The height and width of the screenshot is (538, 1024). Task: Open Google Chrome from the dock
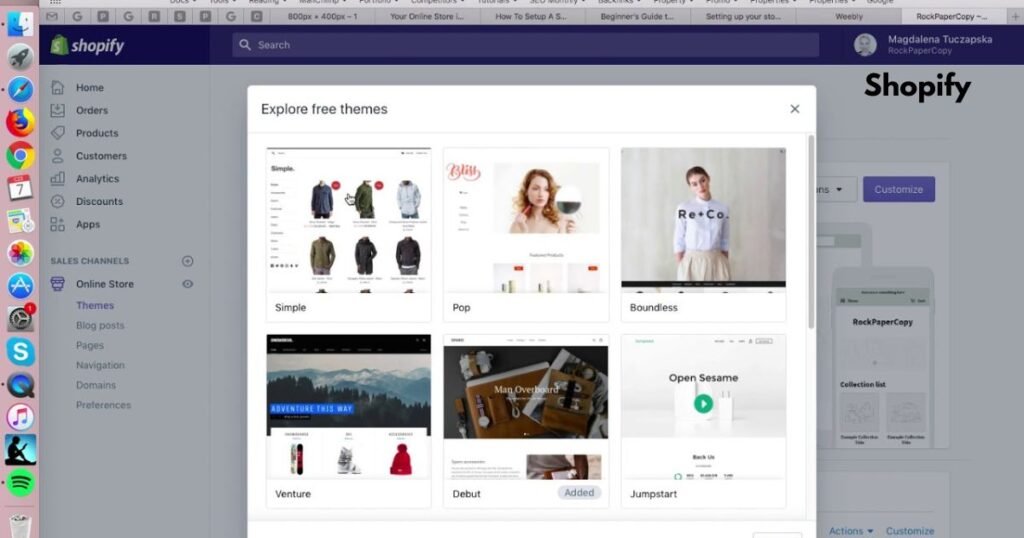20,155
